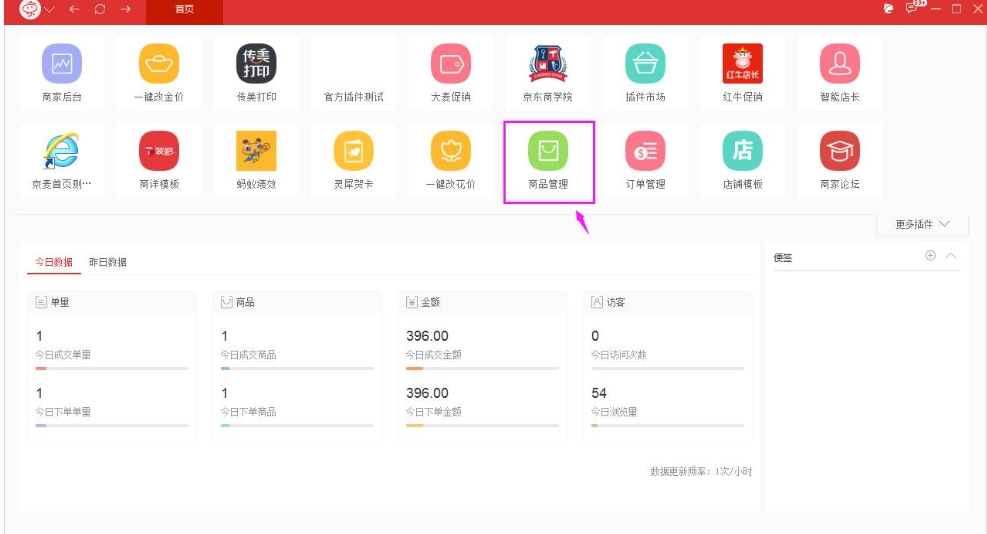Select the 今日数据 tab
Screen dimensions: 987x534
tap(54, 262)
